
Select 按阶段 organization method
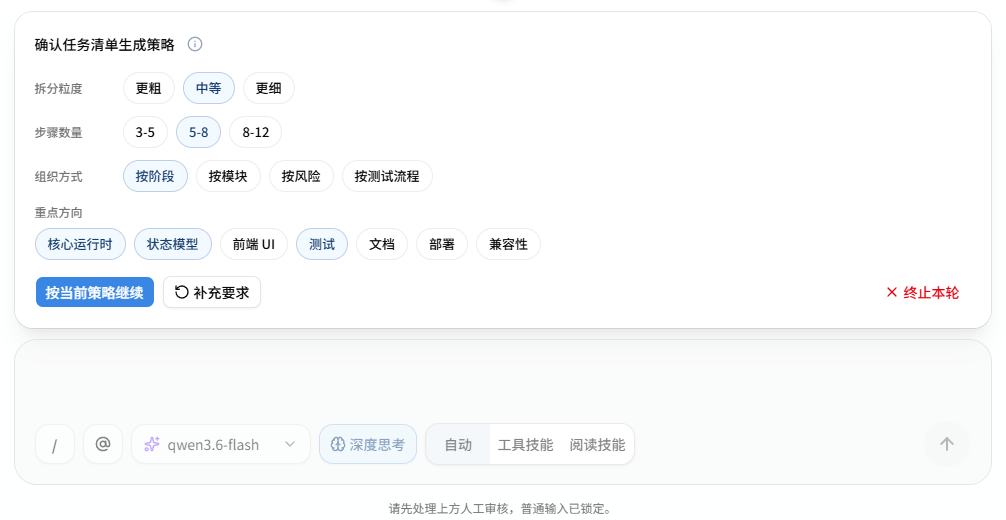tap(155, 176)
